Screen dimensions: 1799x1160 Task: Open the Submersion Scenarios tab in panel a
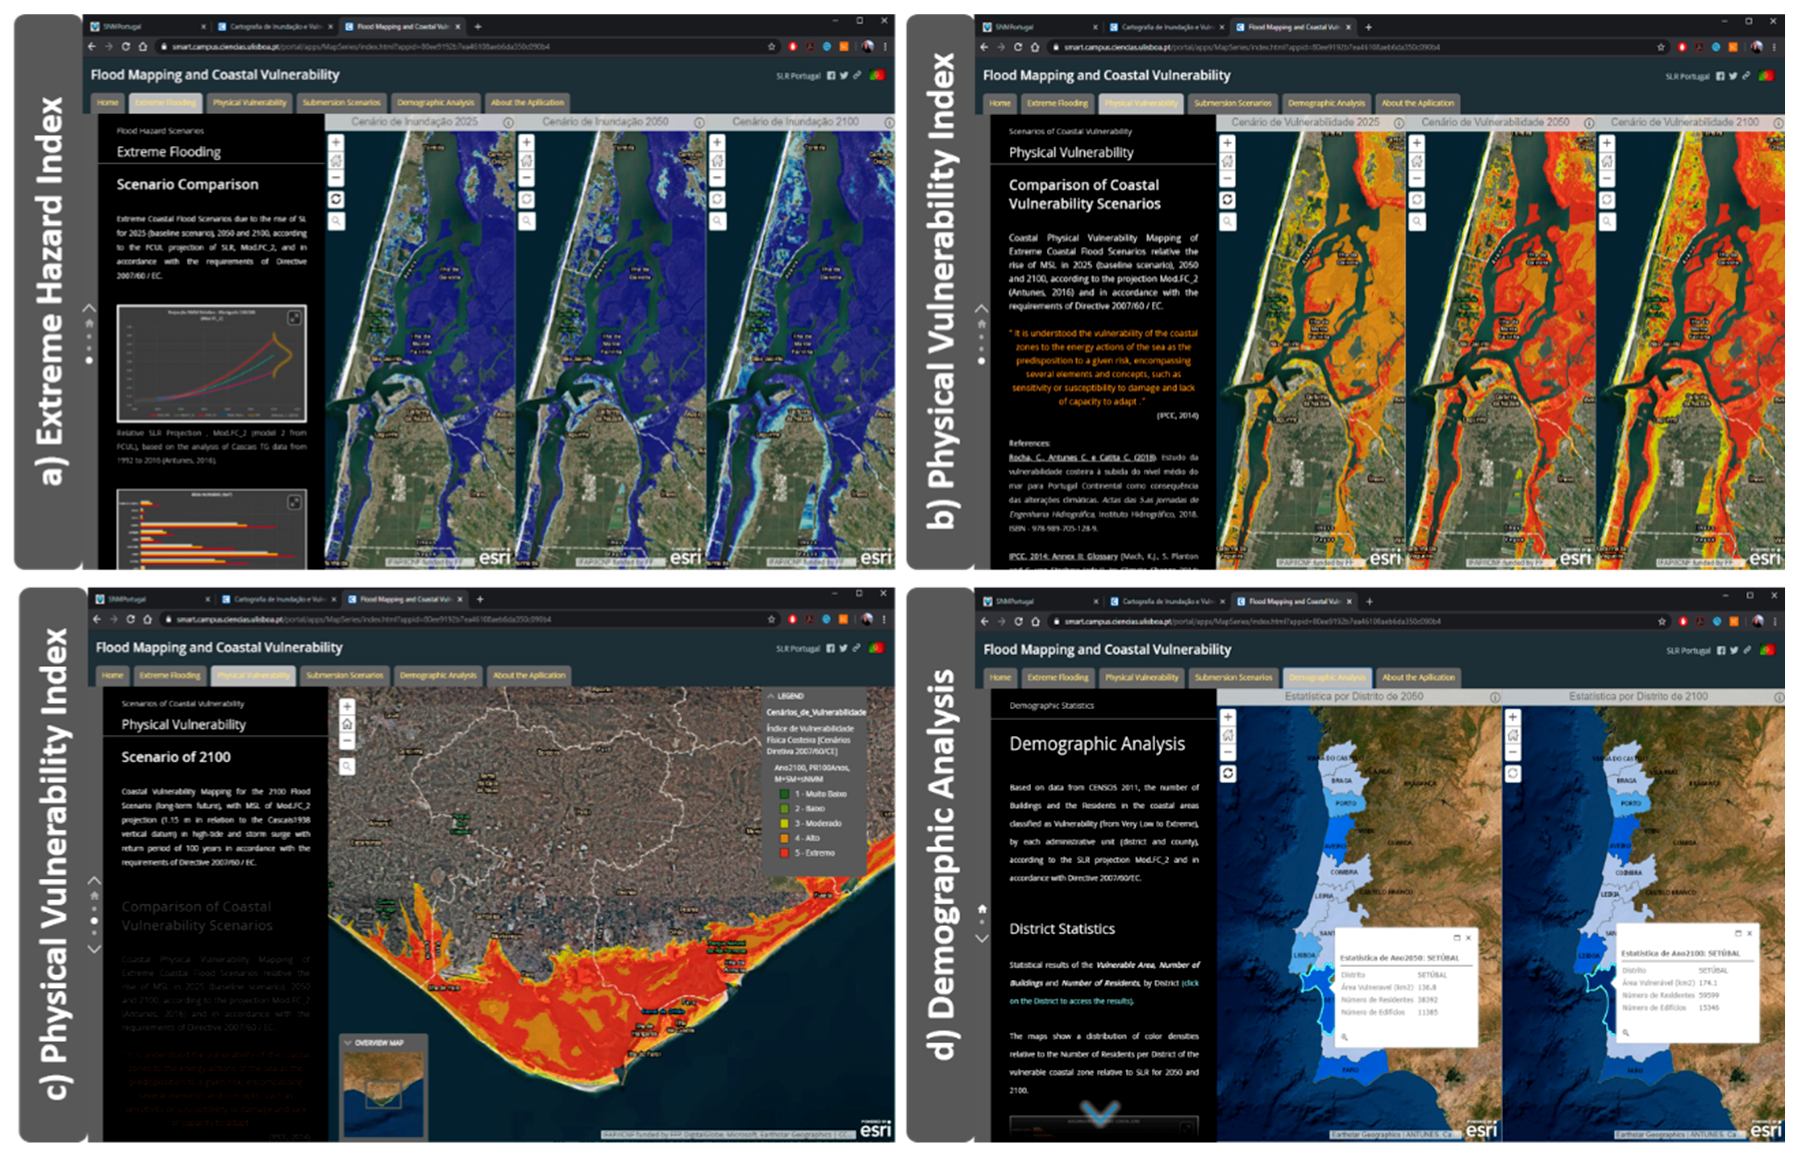341,103
